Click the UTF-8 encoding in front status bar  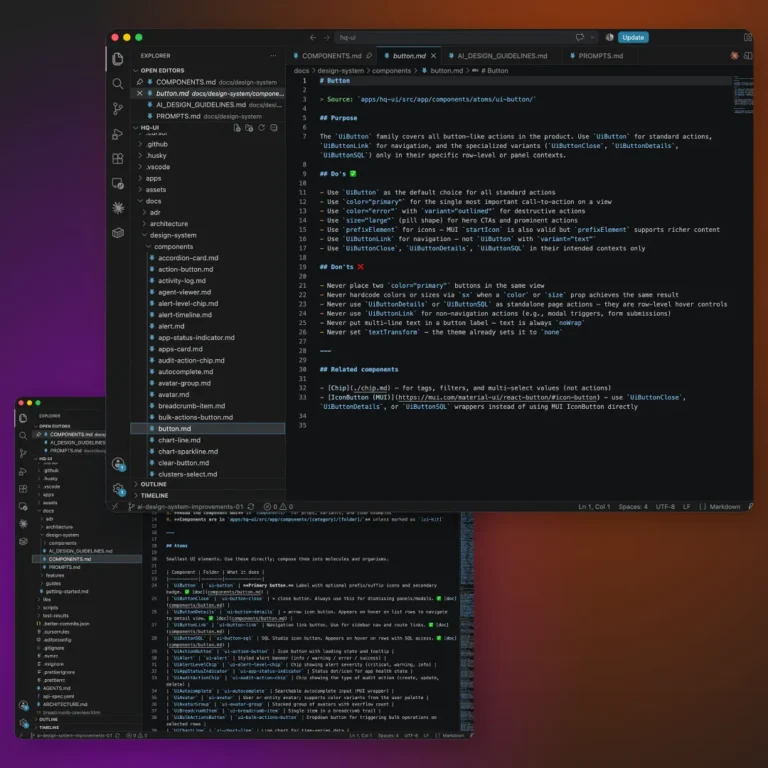click(x=665, y=506)
